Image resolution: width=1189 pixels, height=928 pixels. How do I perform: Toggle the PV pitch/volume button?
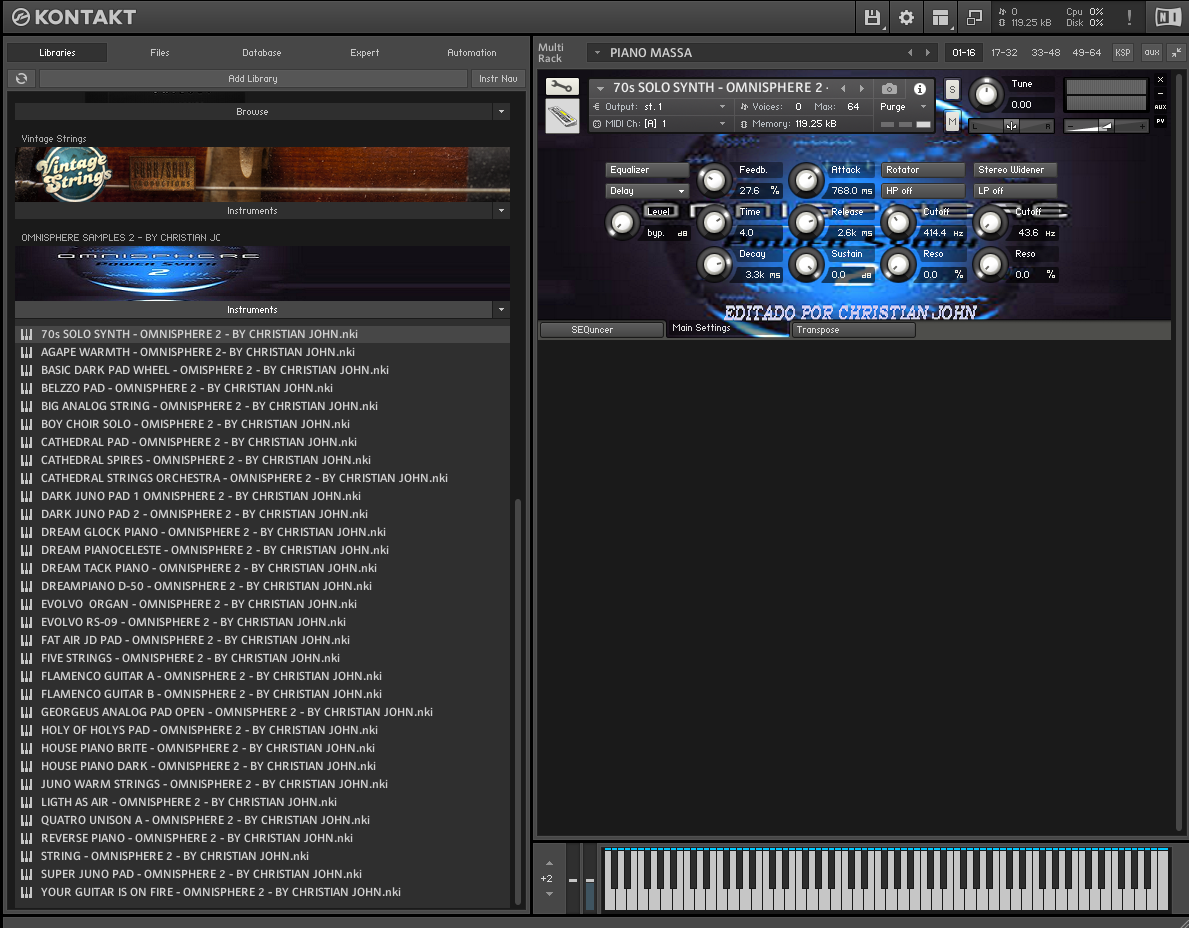coord(1160,121)
